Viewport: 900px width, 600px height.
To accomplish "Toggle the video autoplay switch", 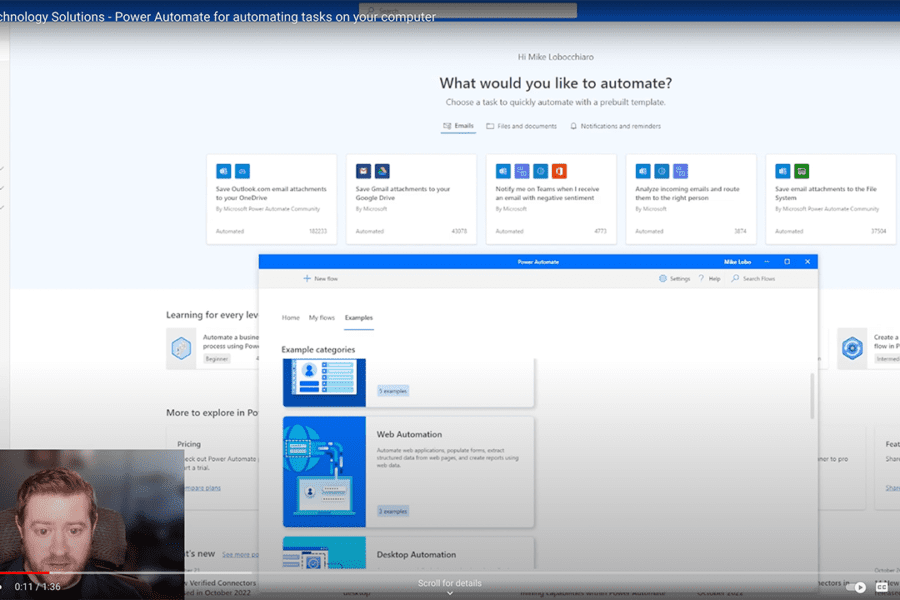I will [856, 587].
